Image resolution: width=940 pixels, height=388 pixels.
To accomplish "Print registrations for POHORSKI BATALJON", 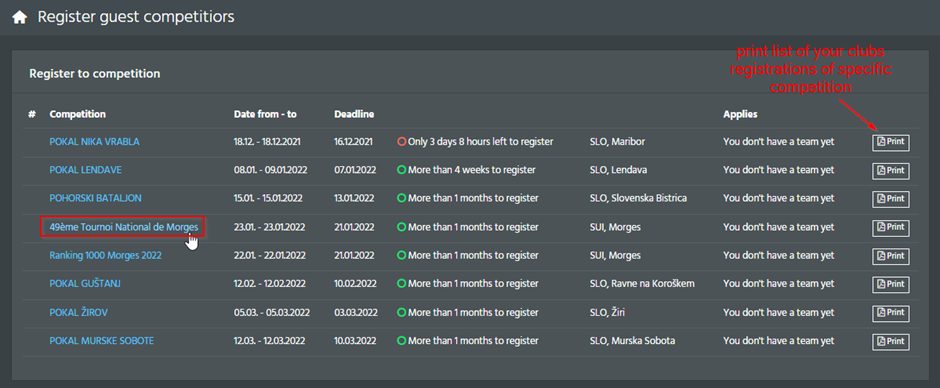I will click(x=891, y=199).
